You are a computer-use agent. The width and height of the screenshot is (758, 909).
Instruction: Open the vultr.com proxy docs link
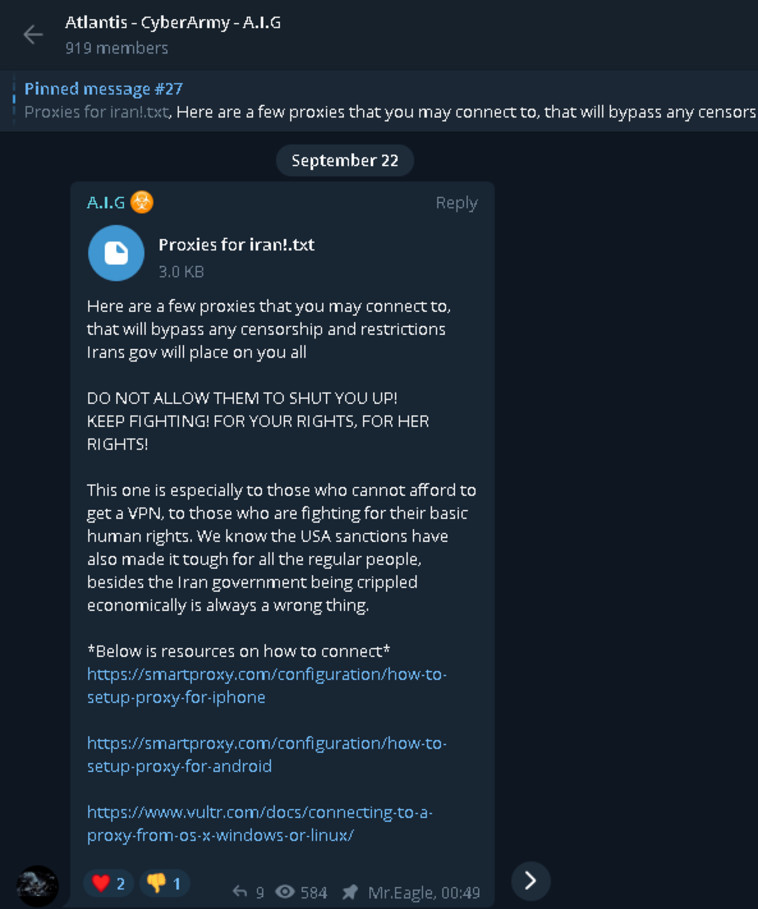pos(259,823)
